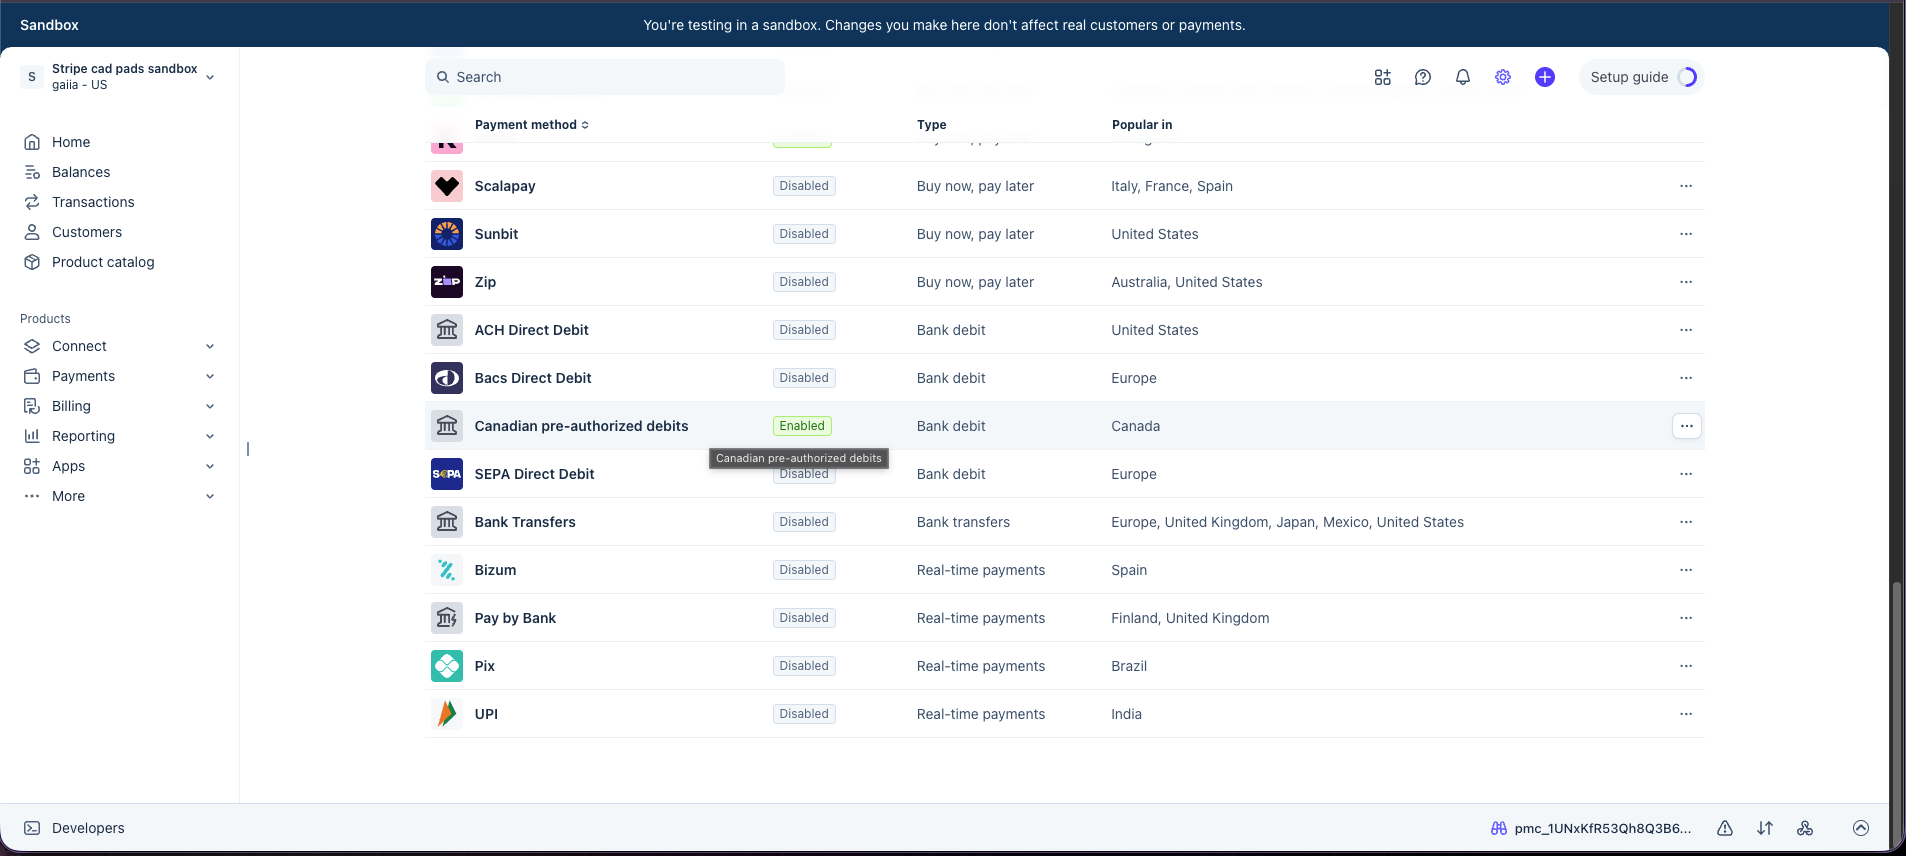Screen dimensions: 1906x856
Task: Open the account switcher dropdown
Action: tap(119, 77)
